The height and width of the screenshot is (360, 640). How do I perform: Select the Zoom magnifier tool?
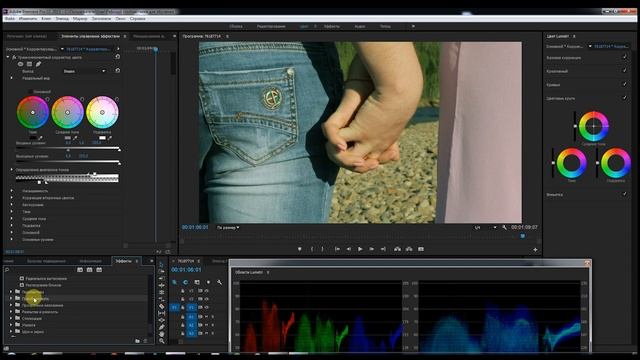(x=162, y=341)
